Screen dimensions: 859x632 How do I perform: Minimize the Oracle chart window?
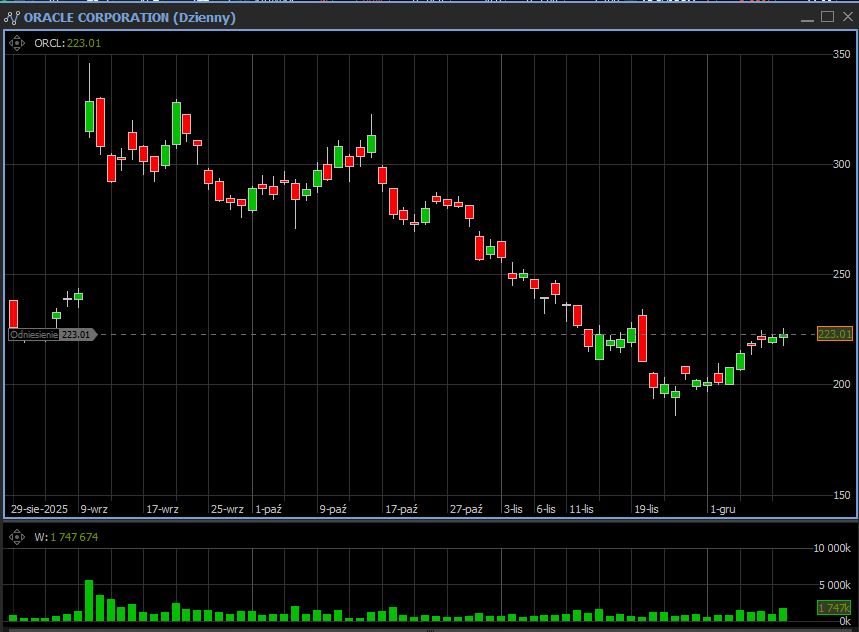pos(808,17)
